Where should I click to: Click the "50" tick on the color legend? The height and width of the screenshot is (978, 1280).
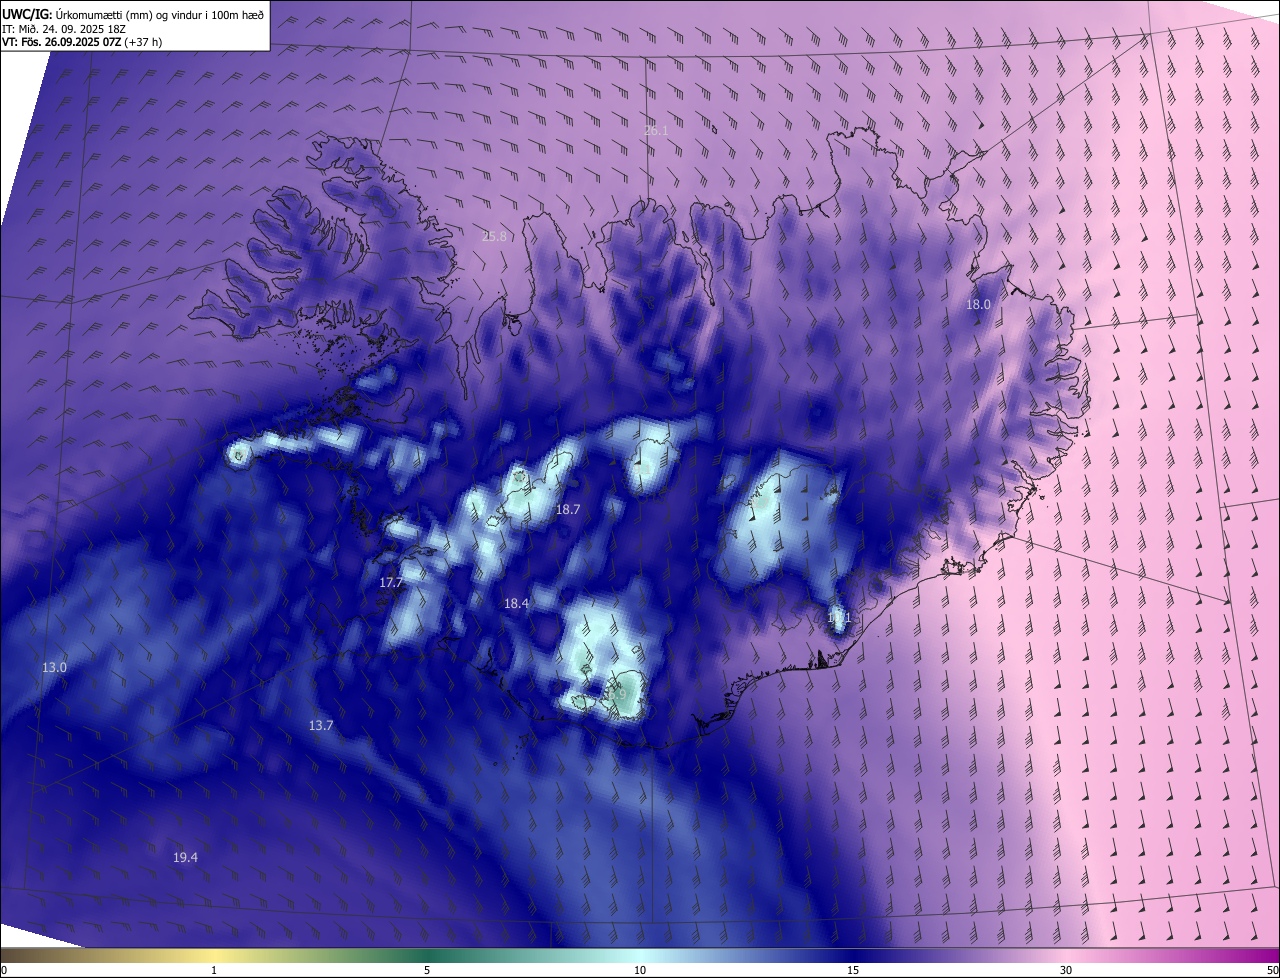click(1272, 970)
